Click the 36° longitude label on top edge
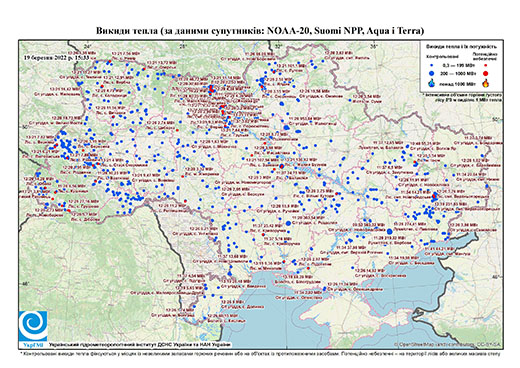This screenshot has width=520, height=368. [374, 46]
